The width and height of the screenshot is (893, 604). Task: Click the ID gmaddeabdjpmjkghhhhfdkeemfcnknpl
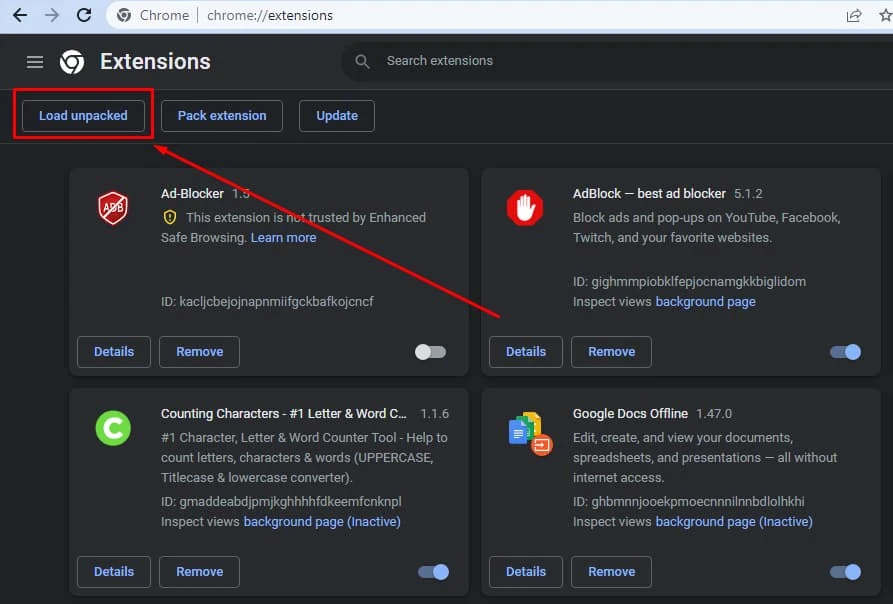281,502
